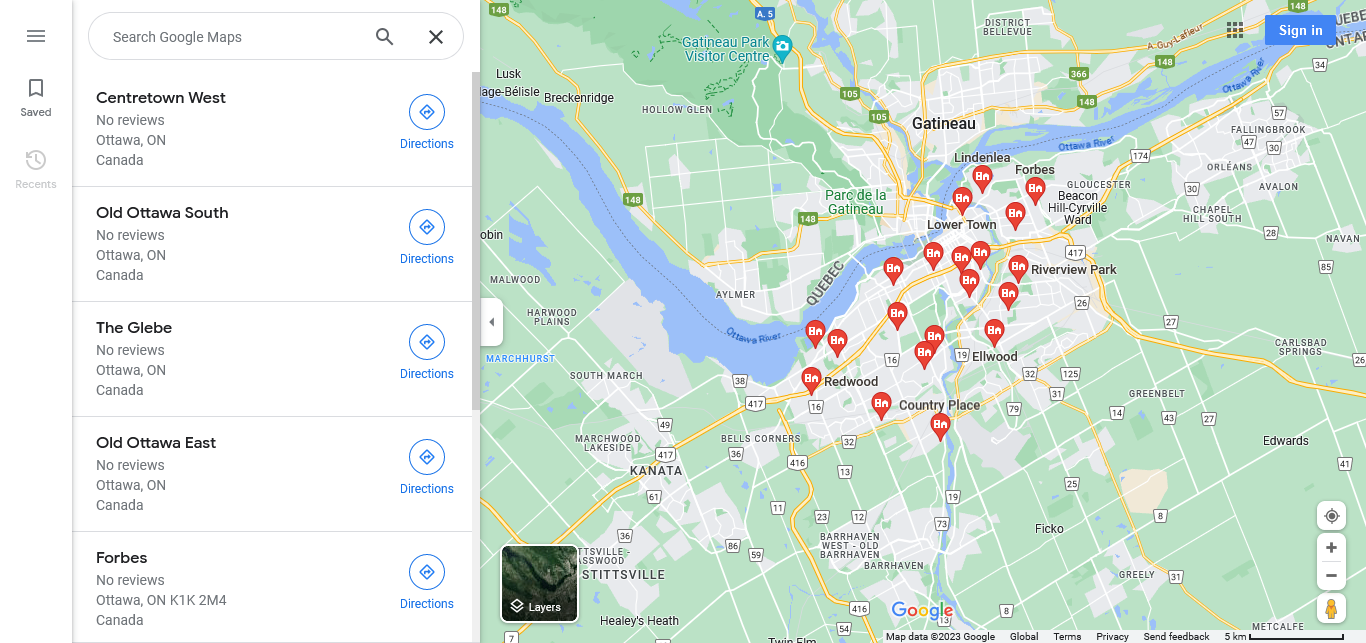Clear the search with X icon
Viewport: 1366px width, 643px height.
click(436, 37)
